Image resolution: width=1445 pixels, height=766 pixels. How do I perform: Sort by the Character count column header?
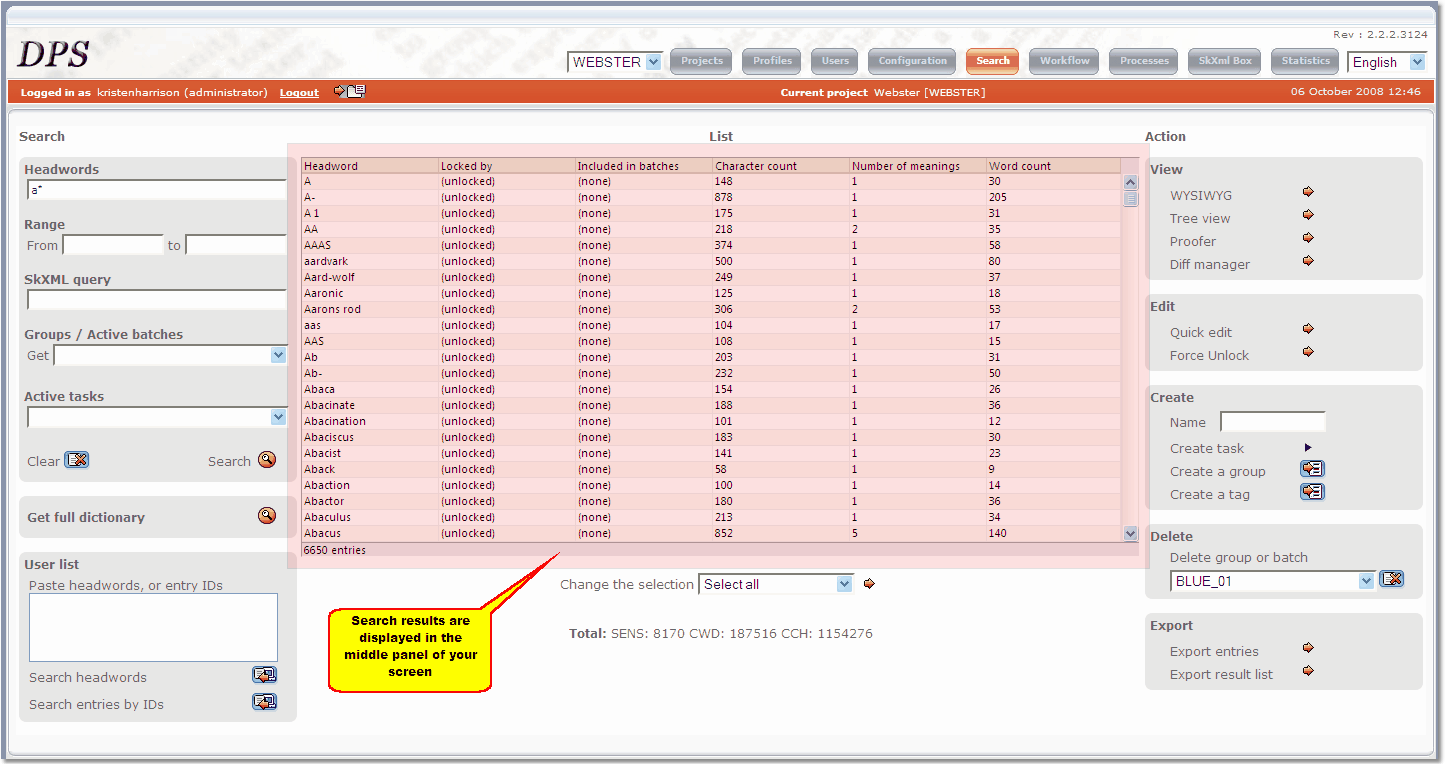coord(781,166)
